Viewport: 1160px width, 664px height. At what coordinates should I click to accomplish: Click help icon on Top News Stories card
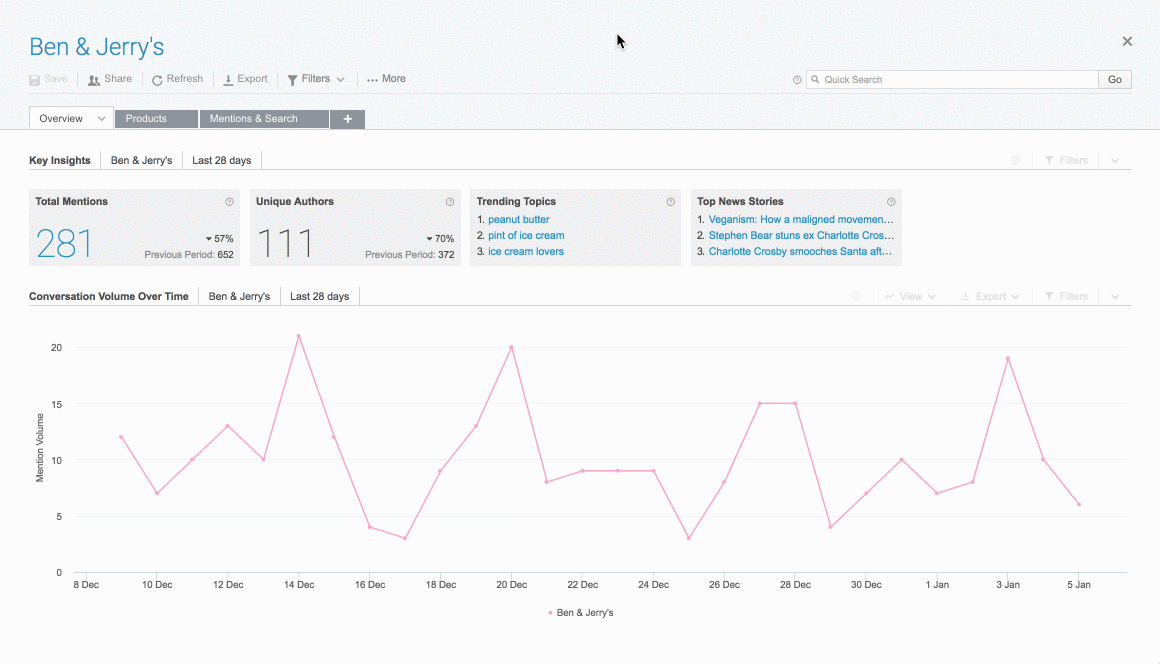click(x=891, y=202)
